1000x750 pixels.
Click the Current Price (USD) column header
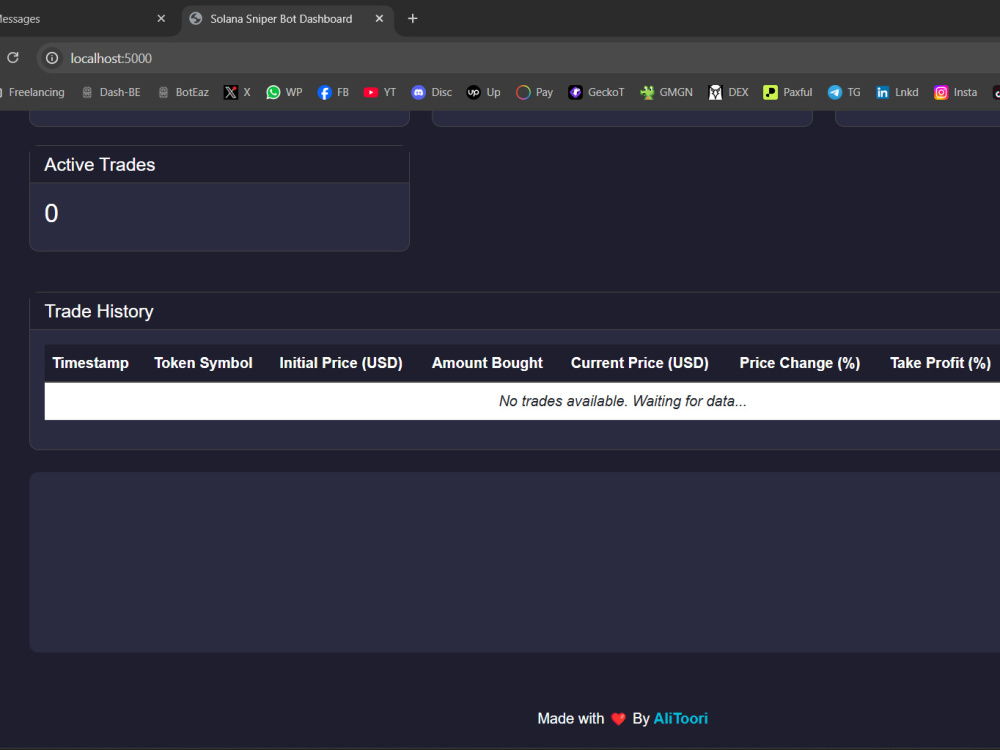point(640,363)
